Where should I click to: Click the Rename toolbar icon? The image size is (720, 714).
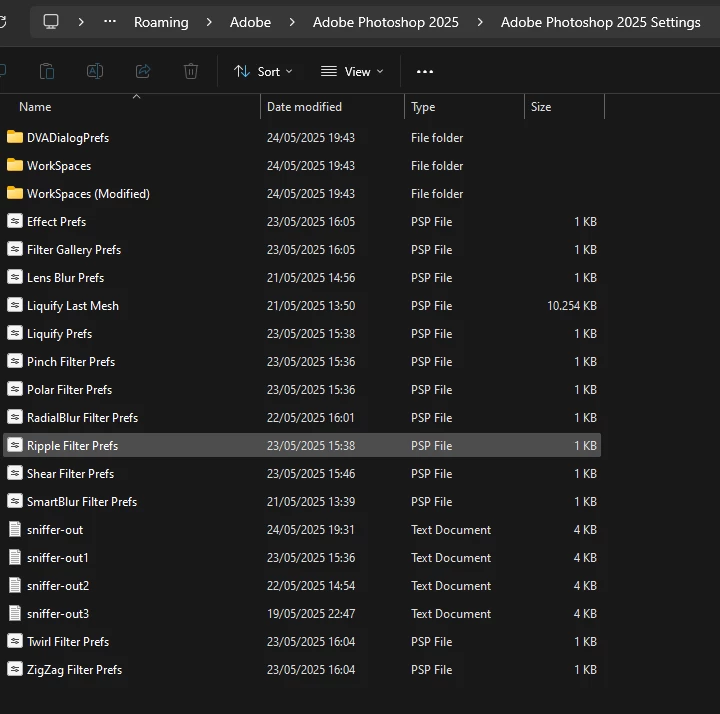pyautogui.click(x=95, y=71)
